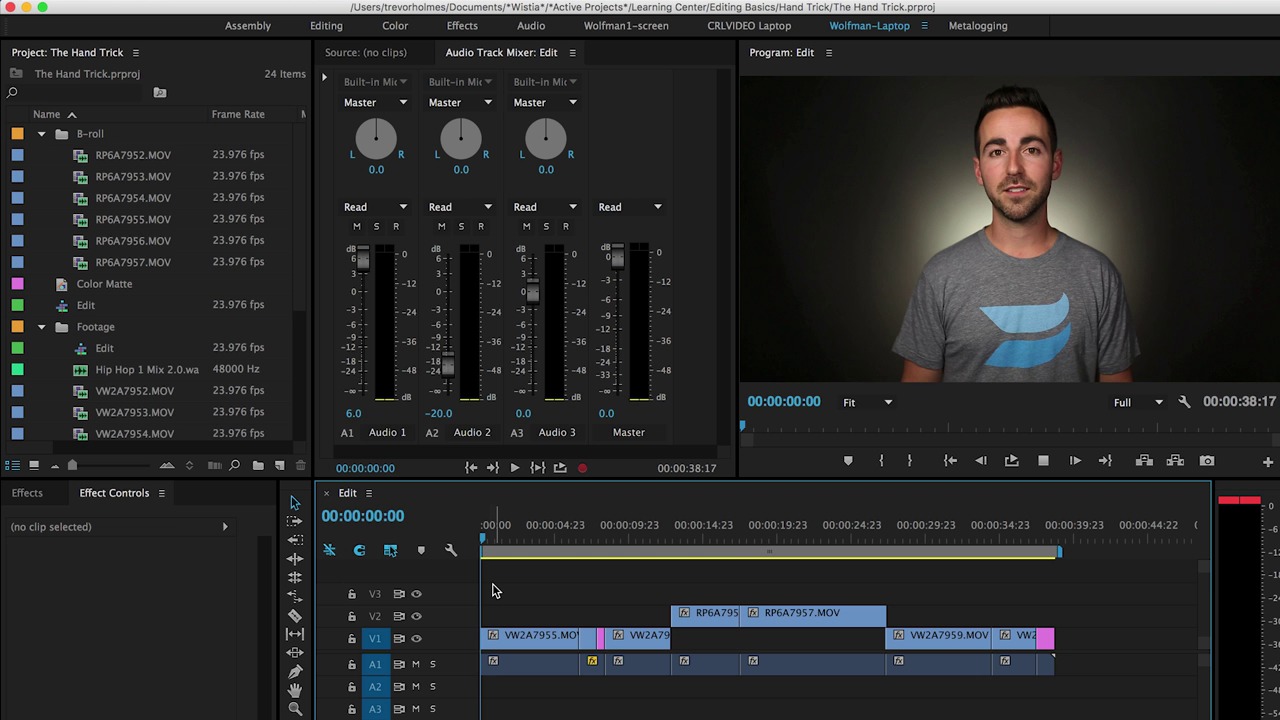Click record button in Audio Track Mixer
Screen dimensions: 1280x720
(x=582, y=468)
